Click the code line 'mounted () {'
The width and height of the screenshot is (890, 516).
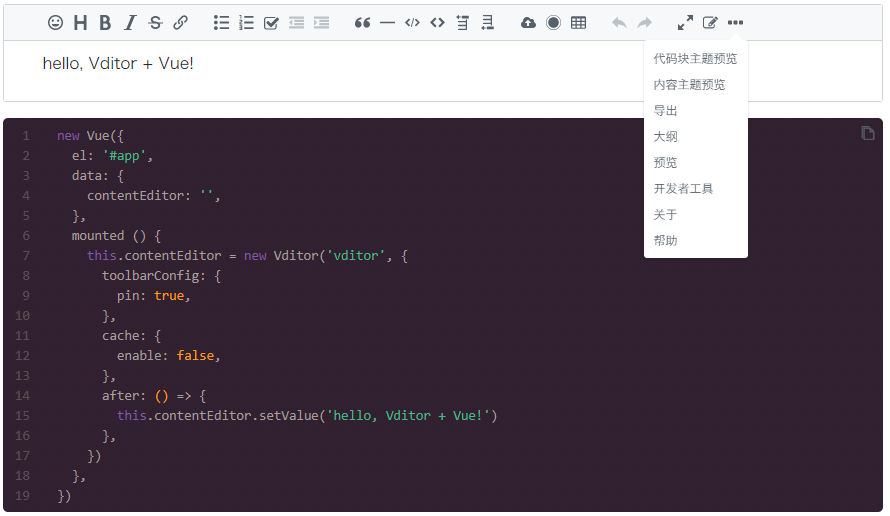coord(116,236)
